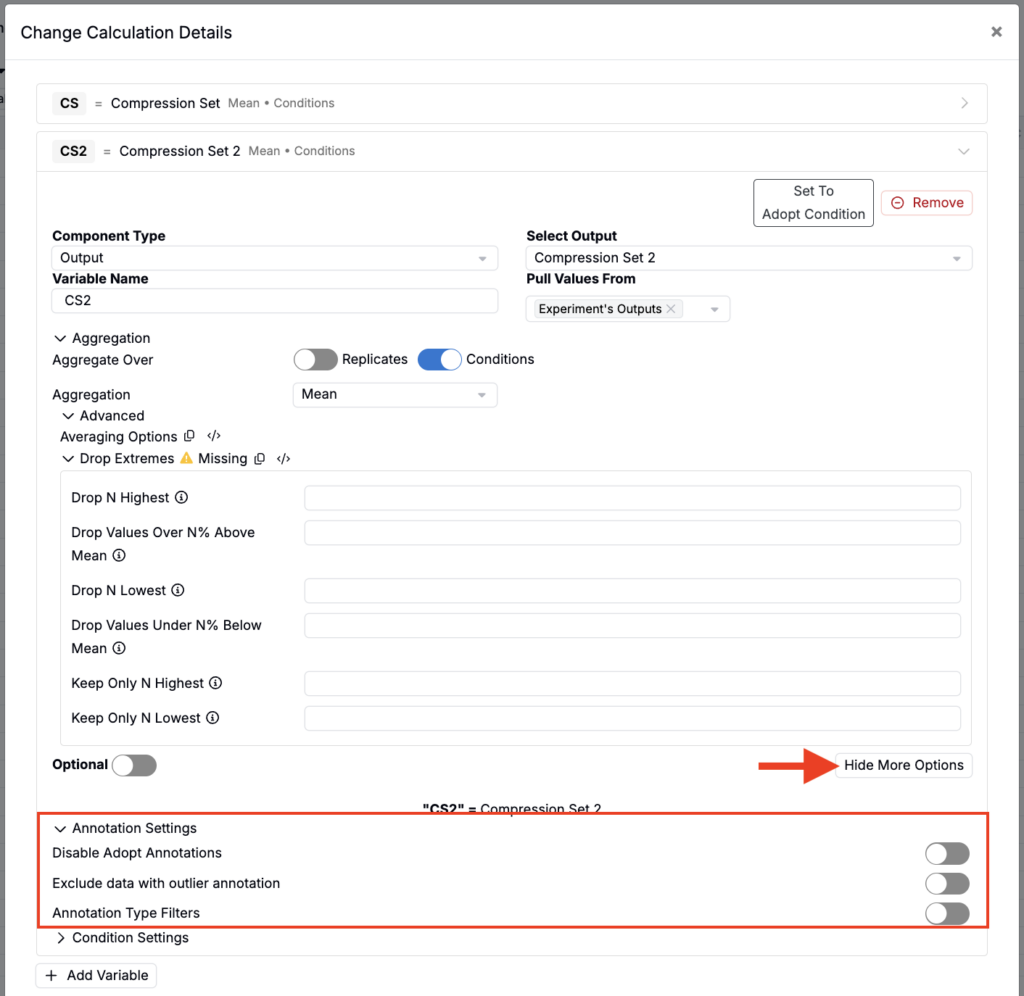Click the Add Variable button

tap(96, 976)
